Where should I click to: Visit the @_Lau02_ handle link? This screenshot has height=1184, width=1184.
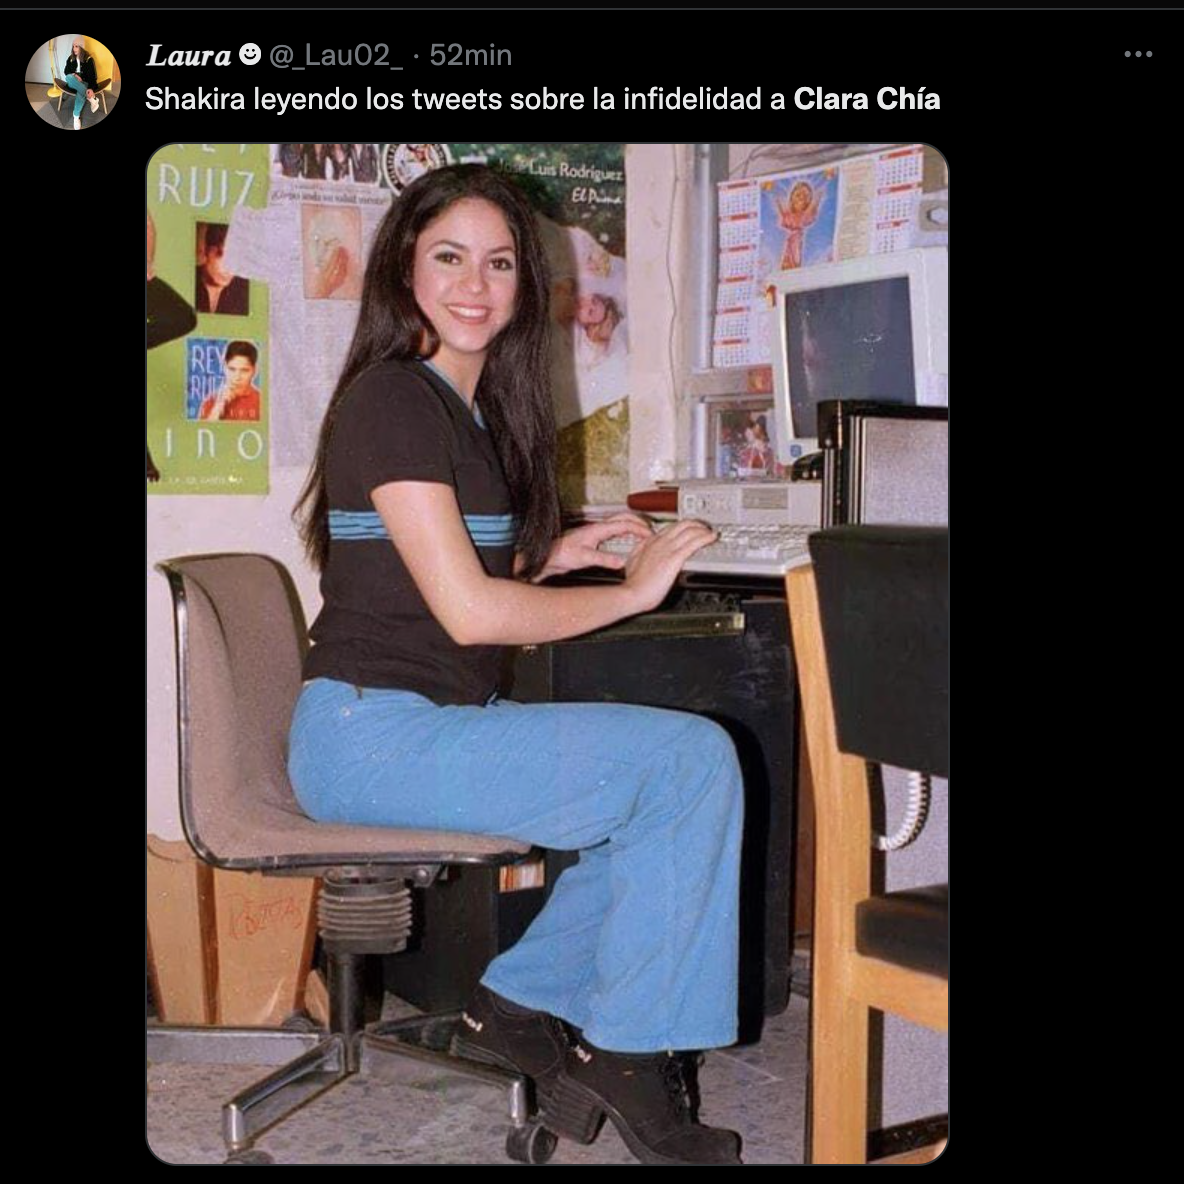[335, 55]
